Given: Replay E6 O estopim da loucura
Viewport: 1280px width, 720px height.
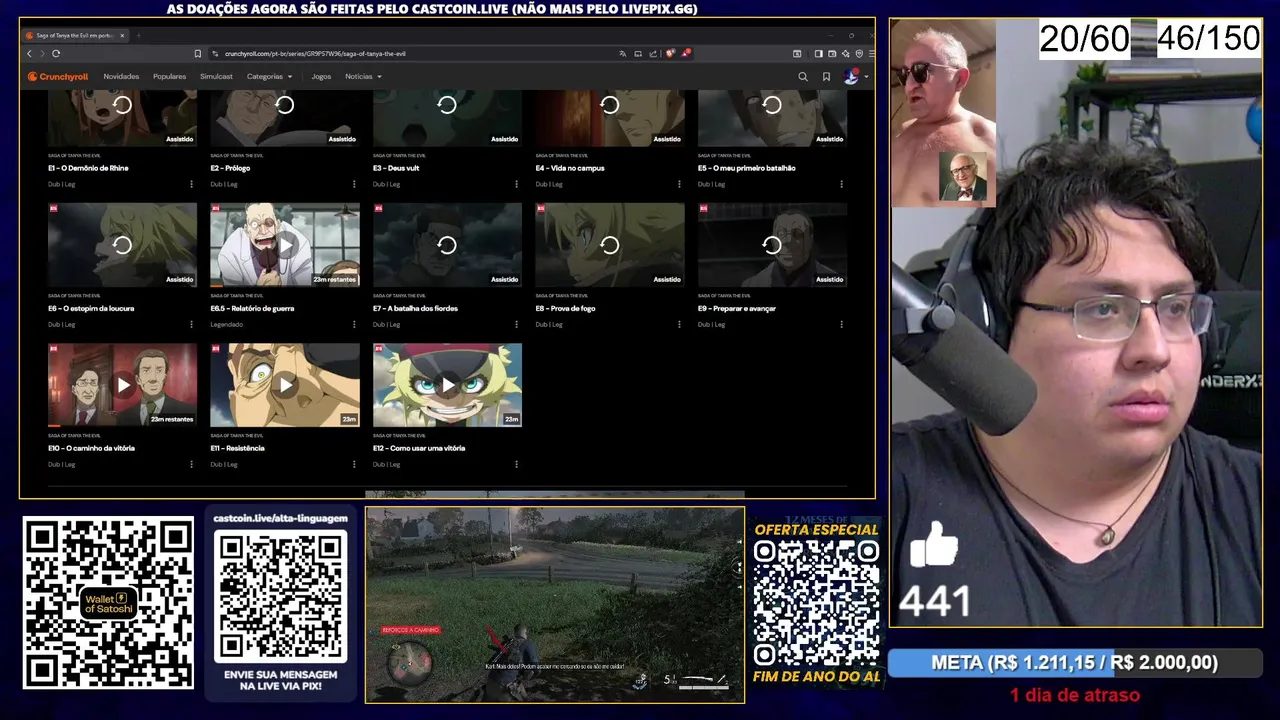Looking at the screenshot, I should (122, 245).
